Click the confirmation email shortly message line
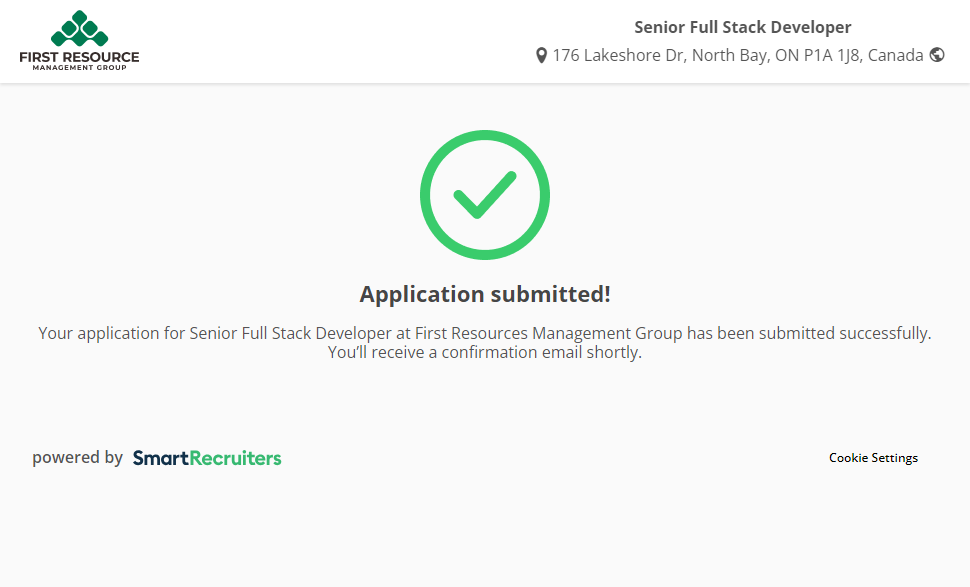970x587 pixels. (484, 352)
